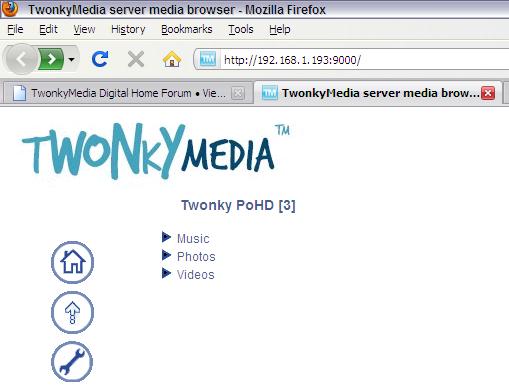Go to browser home page icon

pyautogui.click(x=172, y=59)
